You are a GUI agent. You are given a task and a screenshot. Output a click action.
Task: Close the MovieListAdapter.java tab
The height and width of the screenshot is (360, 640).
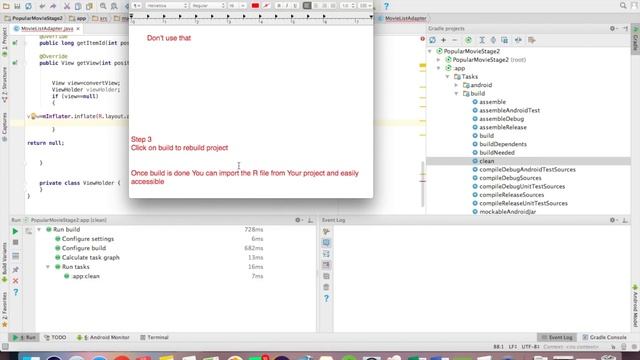point(78,29)
